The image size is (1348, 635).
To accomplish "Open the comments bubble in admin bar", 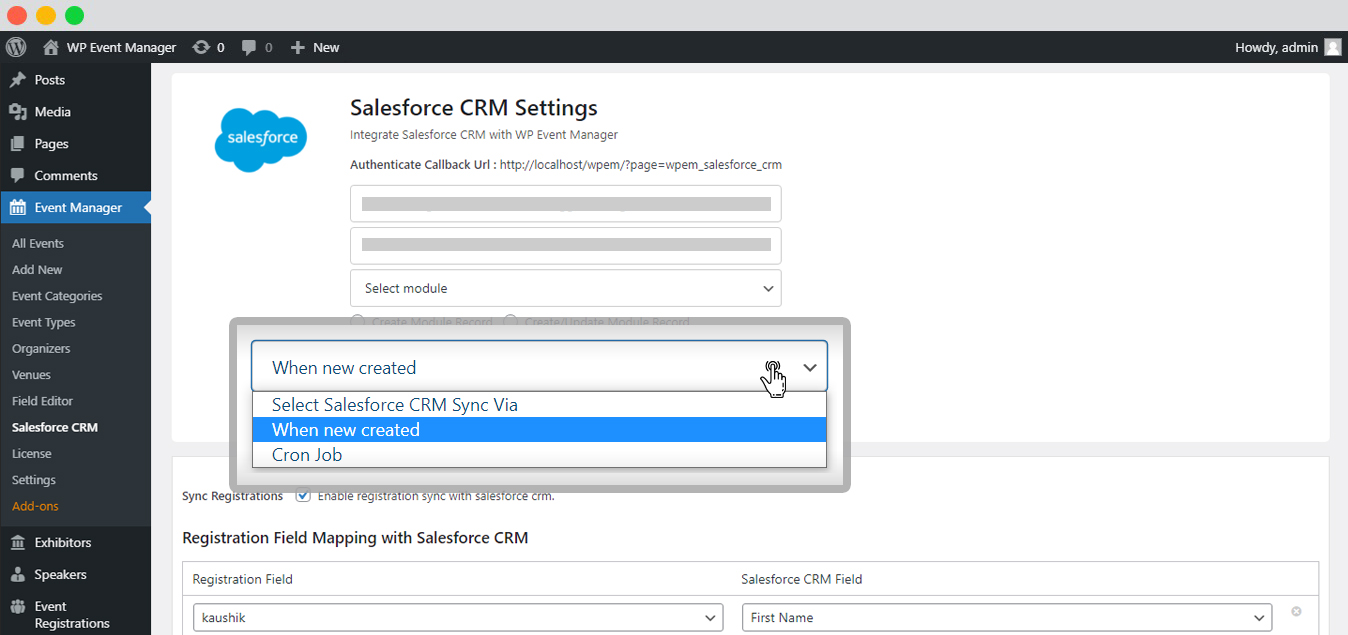I will (250, 47).
